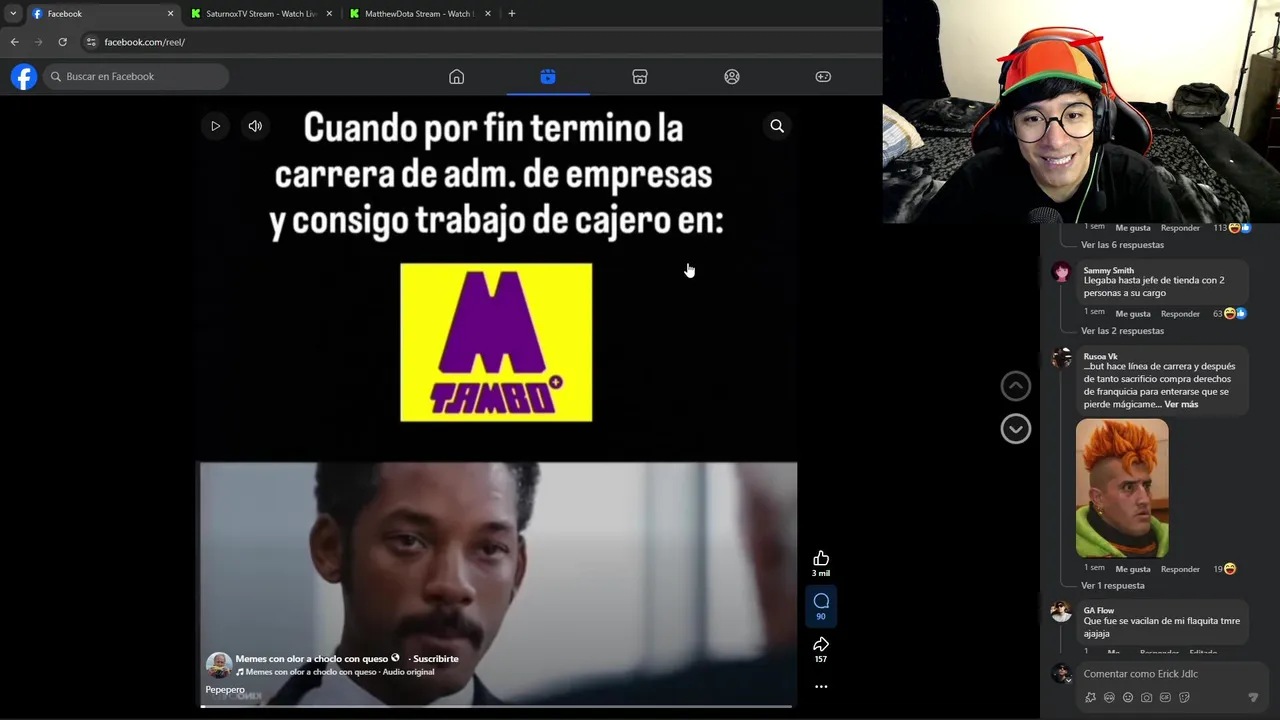Screen dimensions: 1280x720
Task: View site information icon beside the URL
Action: (91, 42)
